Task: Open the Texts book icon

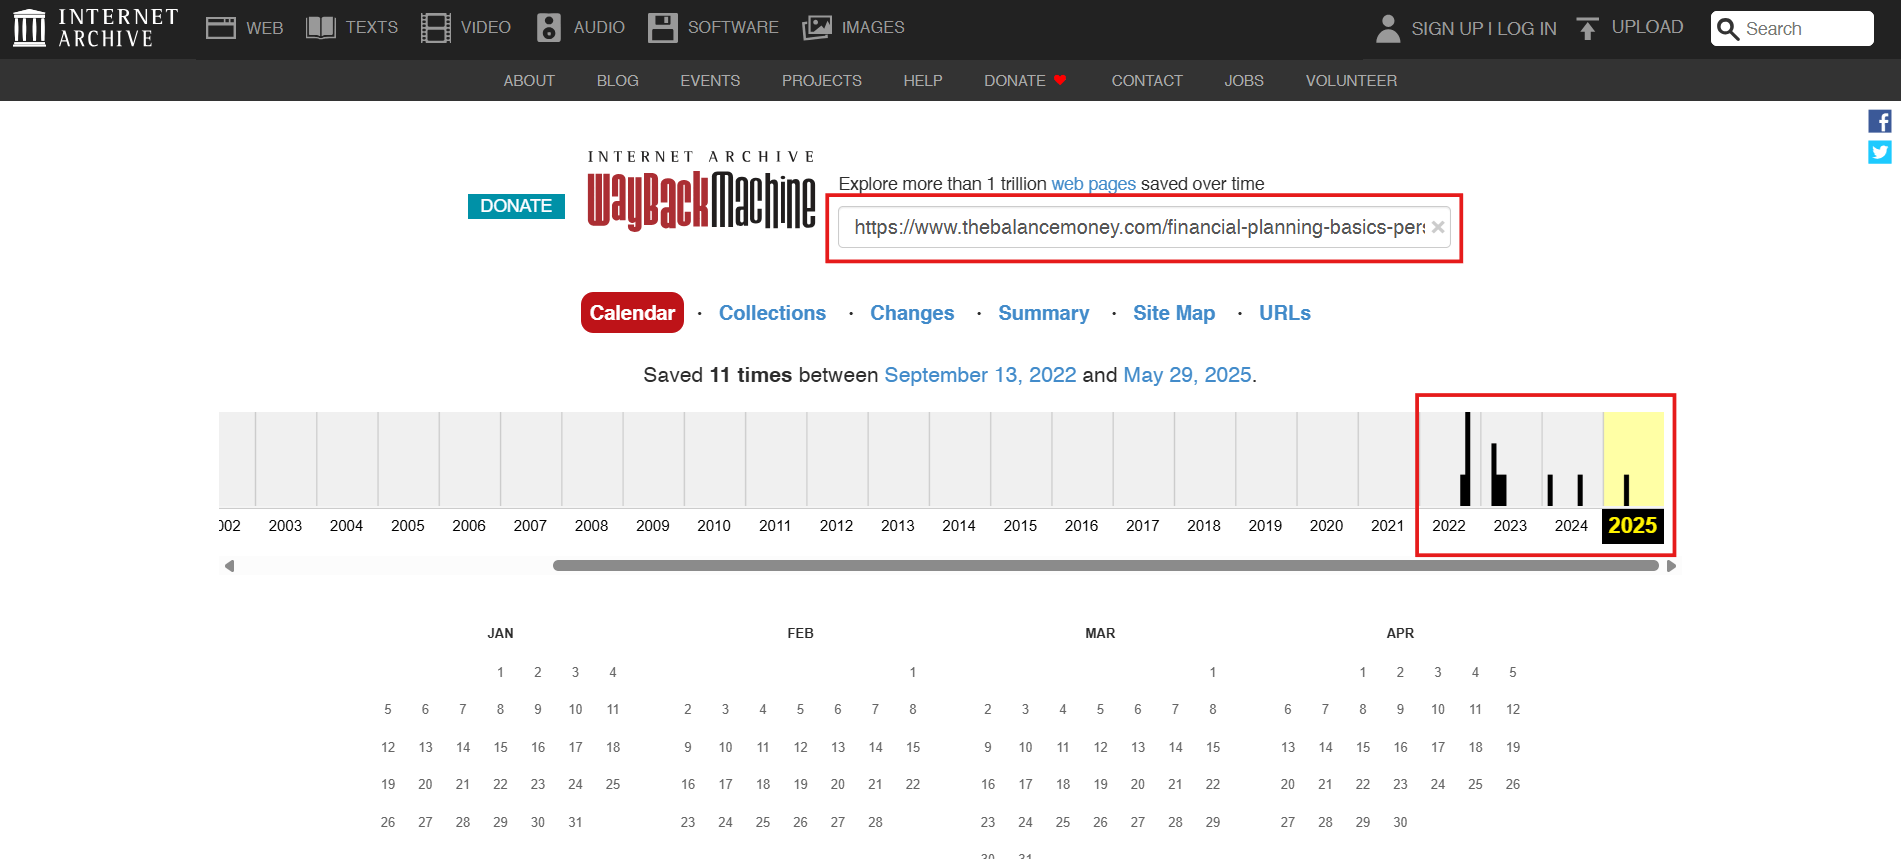Action: (320, 28)
